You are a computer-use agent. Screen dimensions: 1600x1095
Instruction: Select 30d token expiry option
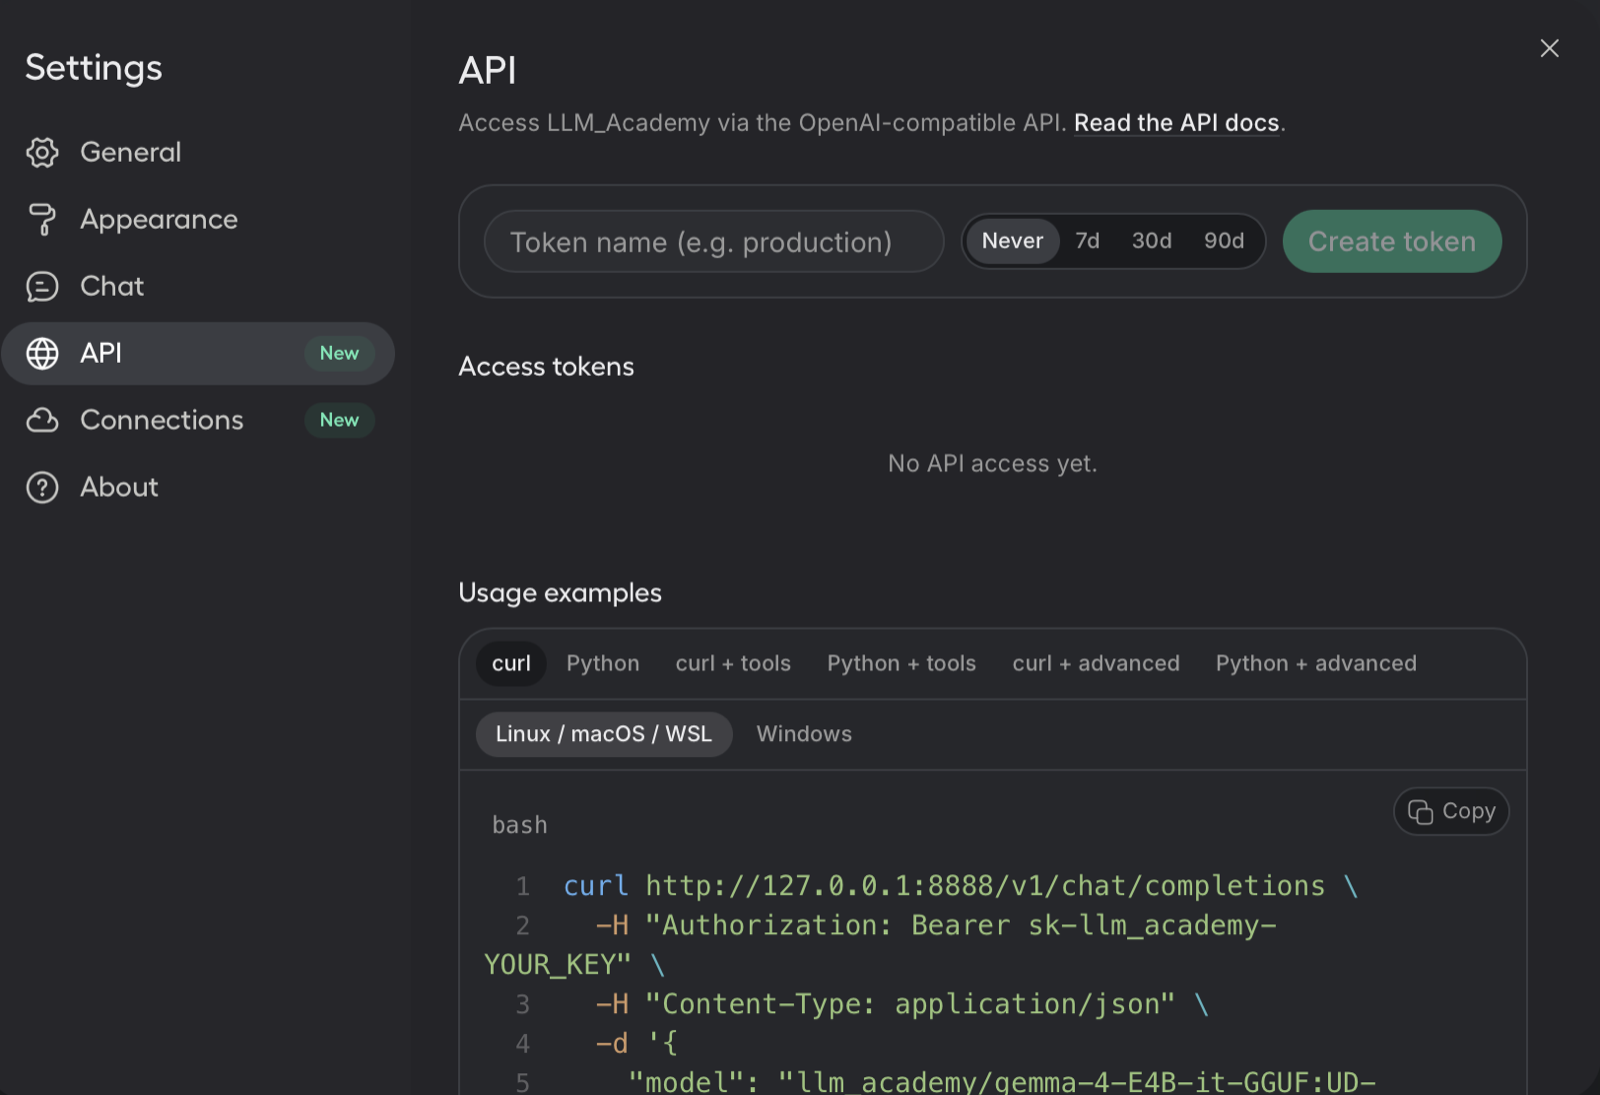(1151, 241)
